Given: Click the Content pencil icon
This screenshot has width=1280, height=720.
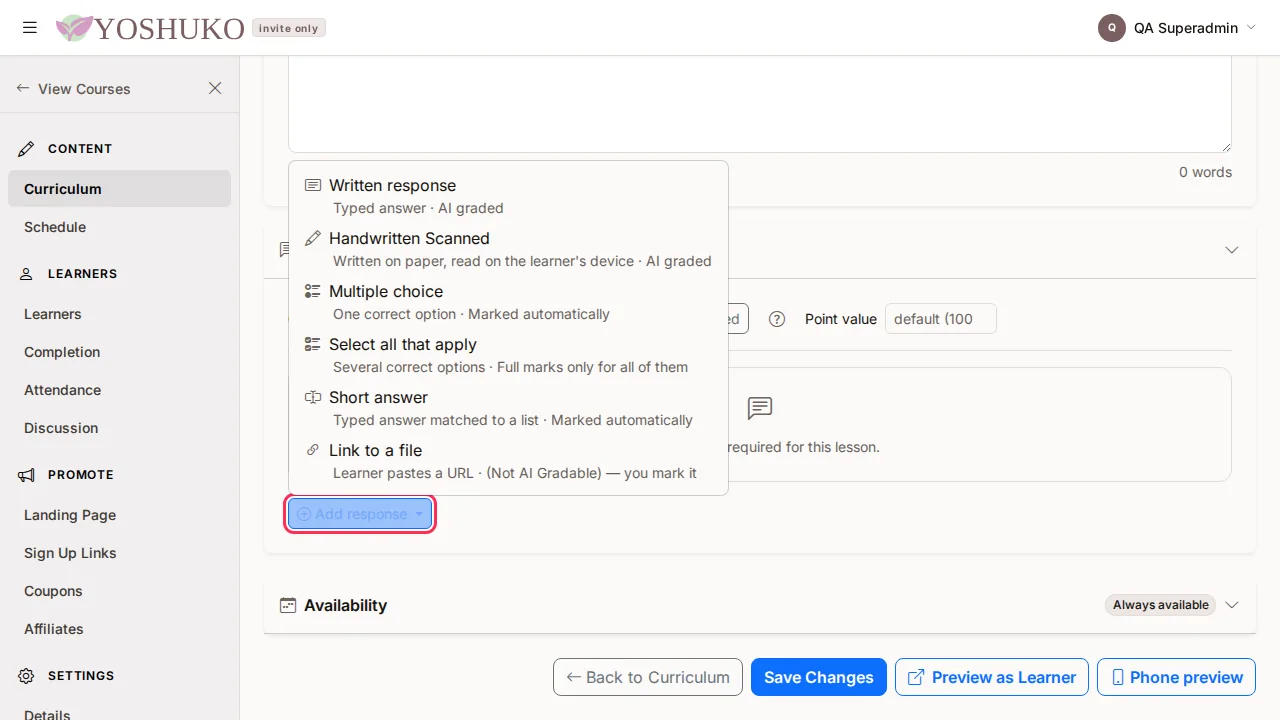Looking at the screenshot, I should (x=27, y=148).
